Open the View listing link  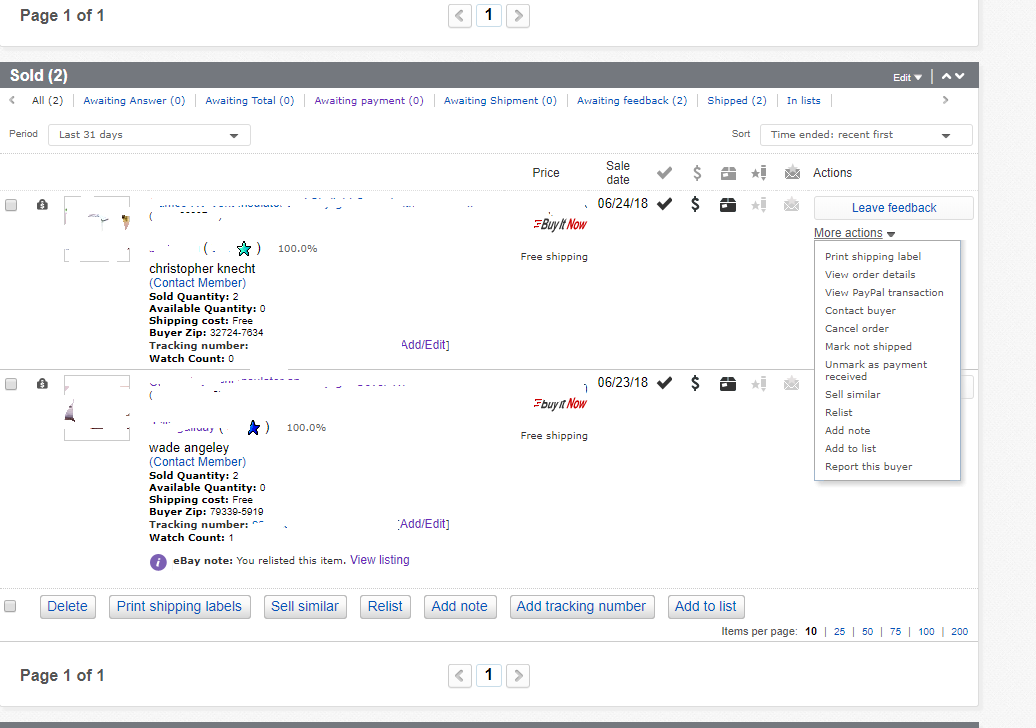click(x=379, y=560)
